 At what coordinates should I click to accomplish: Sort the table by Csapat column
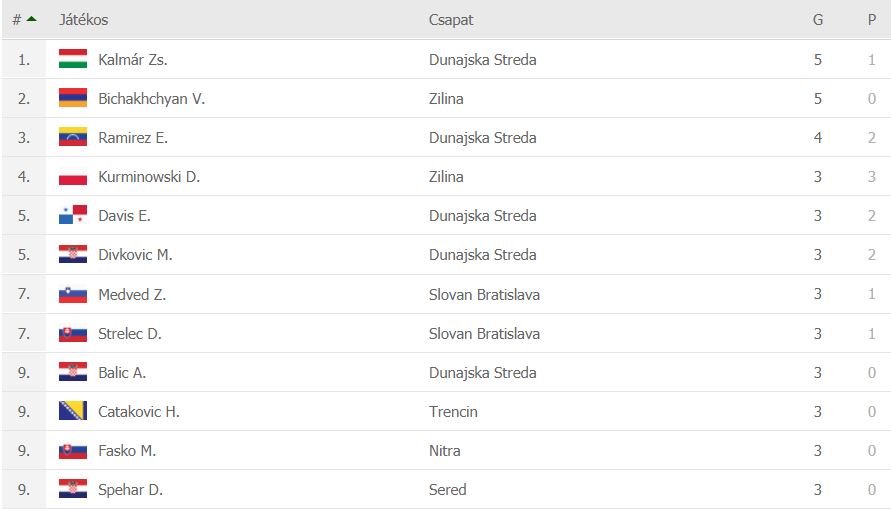(451, 20)
